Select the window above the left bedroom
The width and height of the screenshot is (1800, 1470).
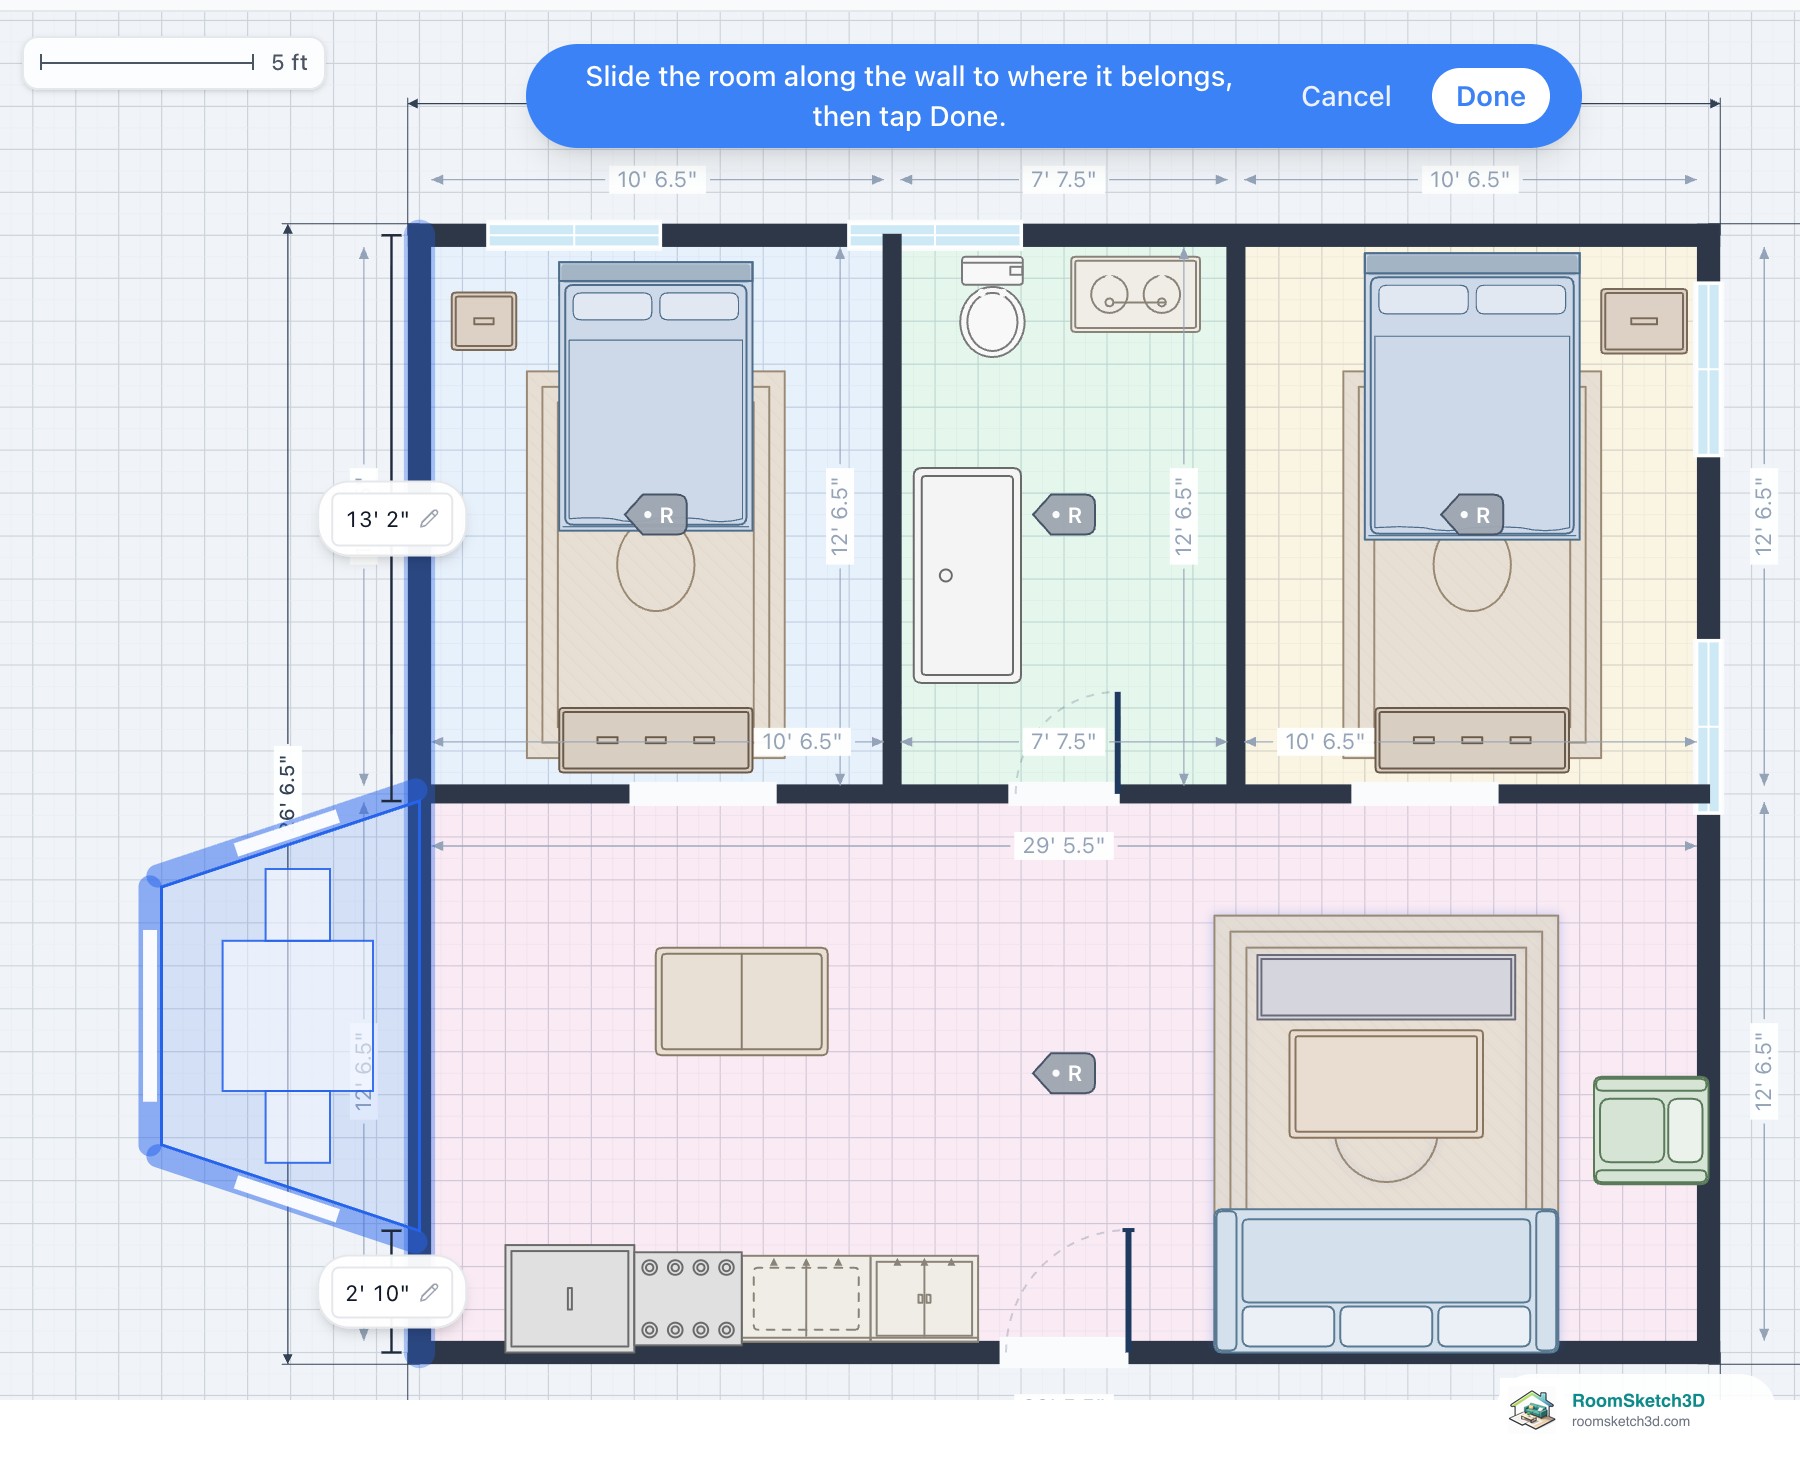574,235
